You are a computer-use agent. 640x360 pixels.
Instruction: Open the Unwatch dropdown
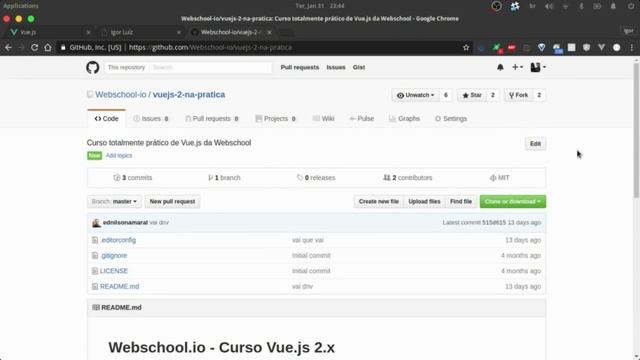415,95
